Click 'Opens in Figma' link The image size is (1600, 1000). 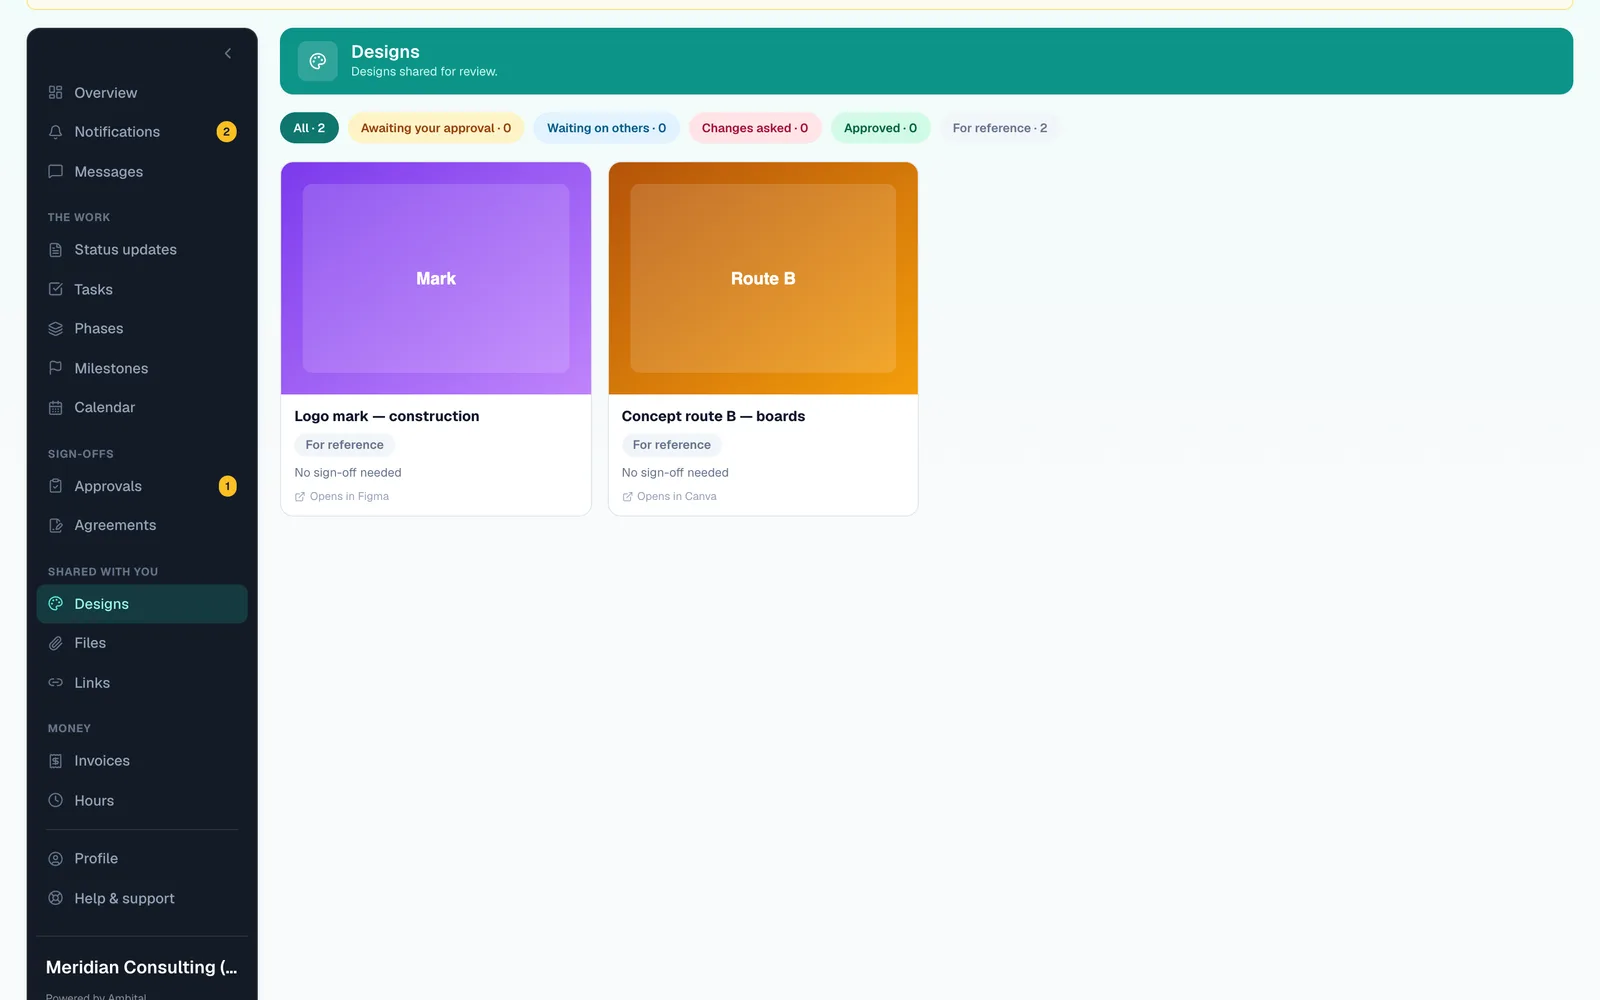point(342,497)
